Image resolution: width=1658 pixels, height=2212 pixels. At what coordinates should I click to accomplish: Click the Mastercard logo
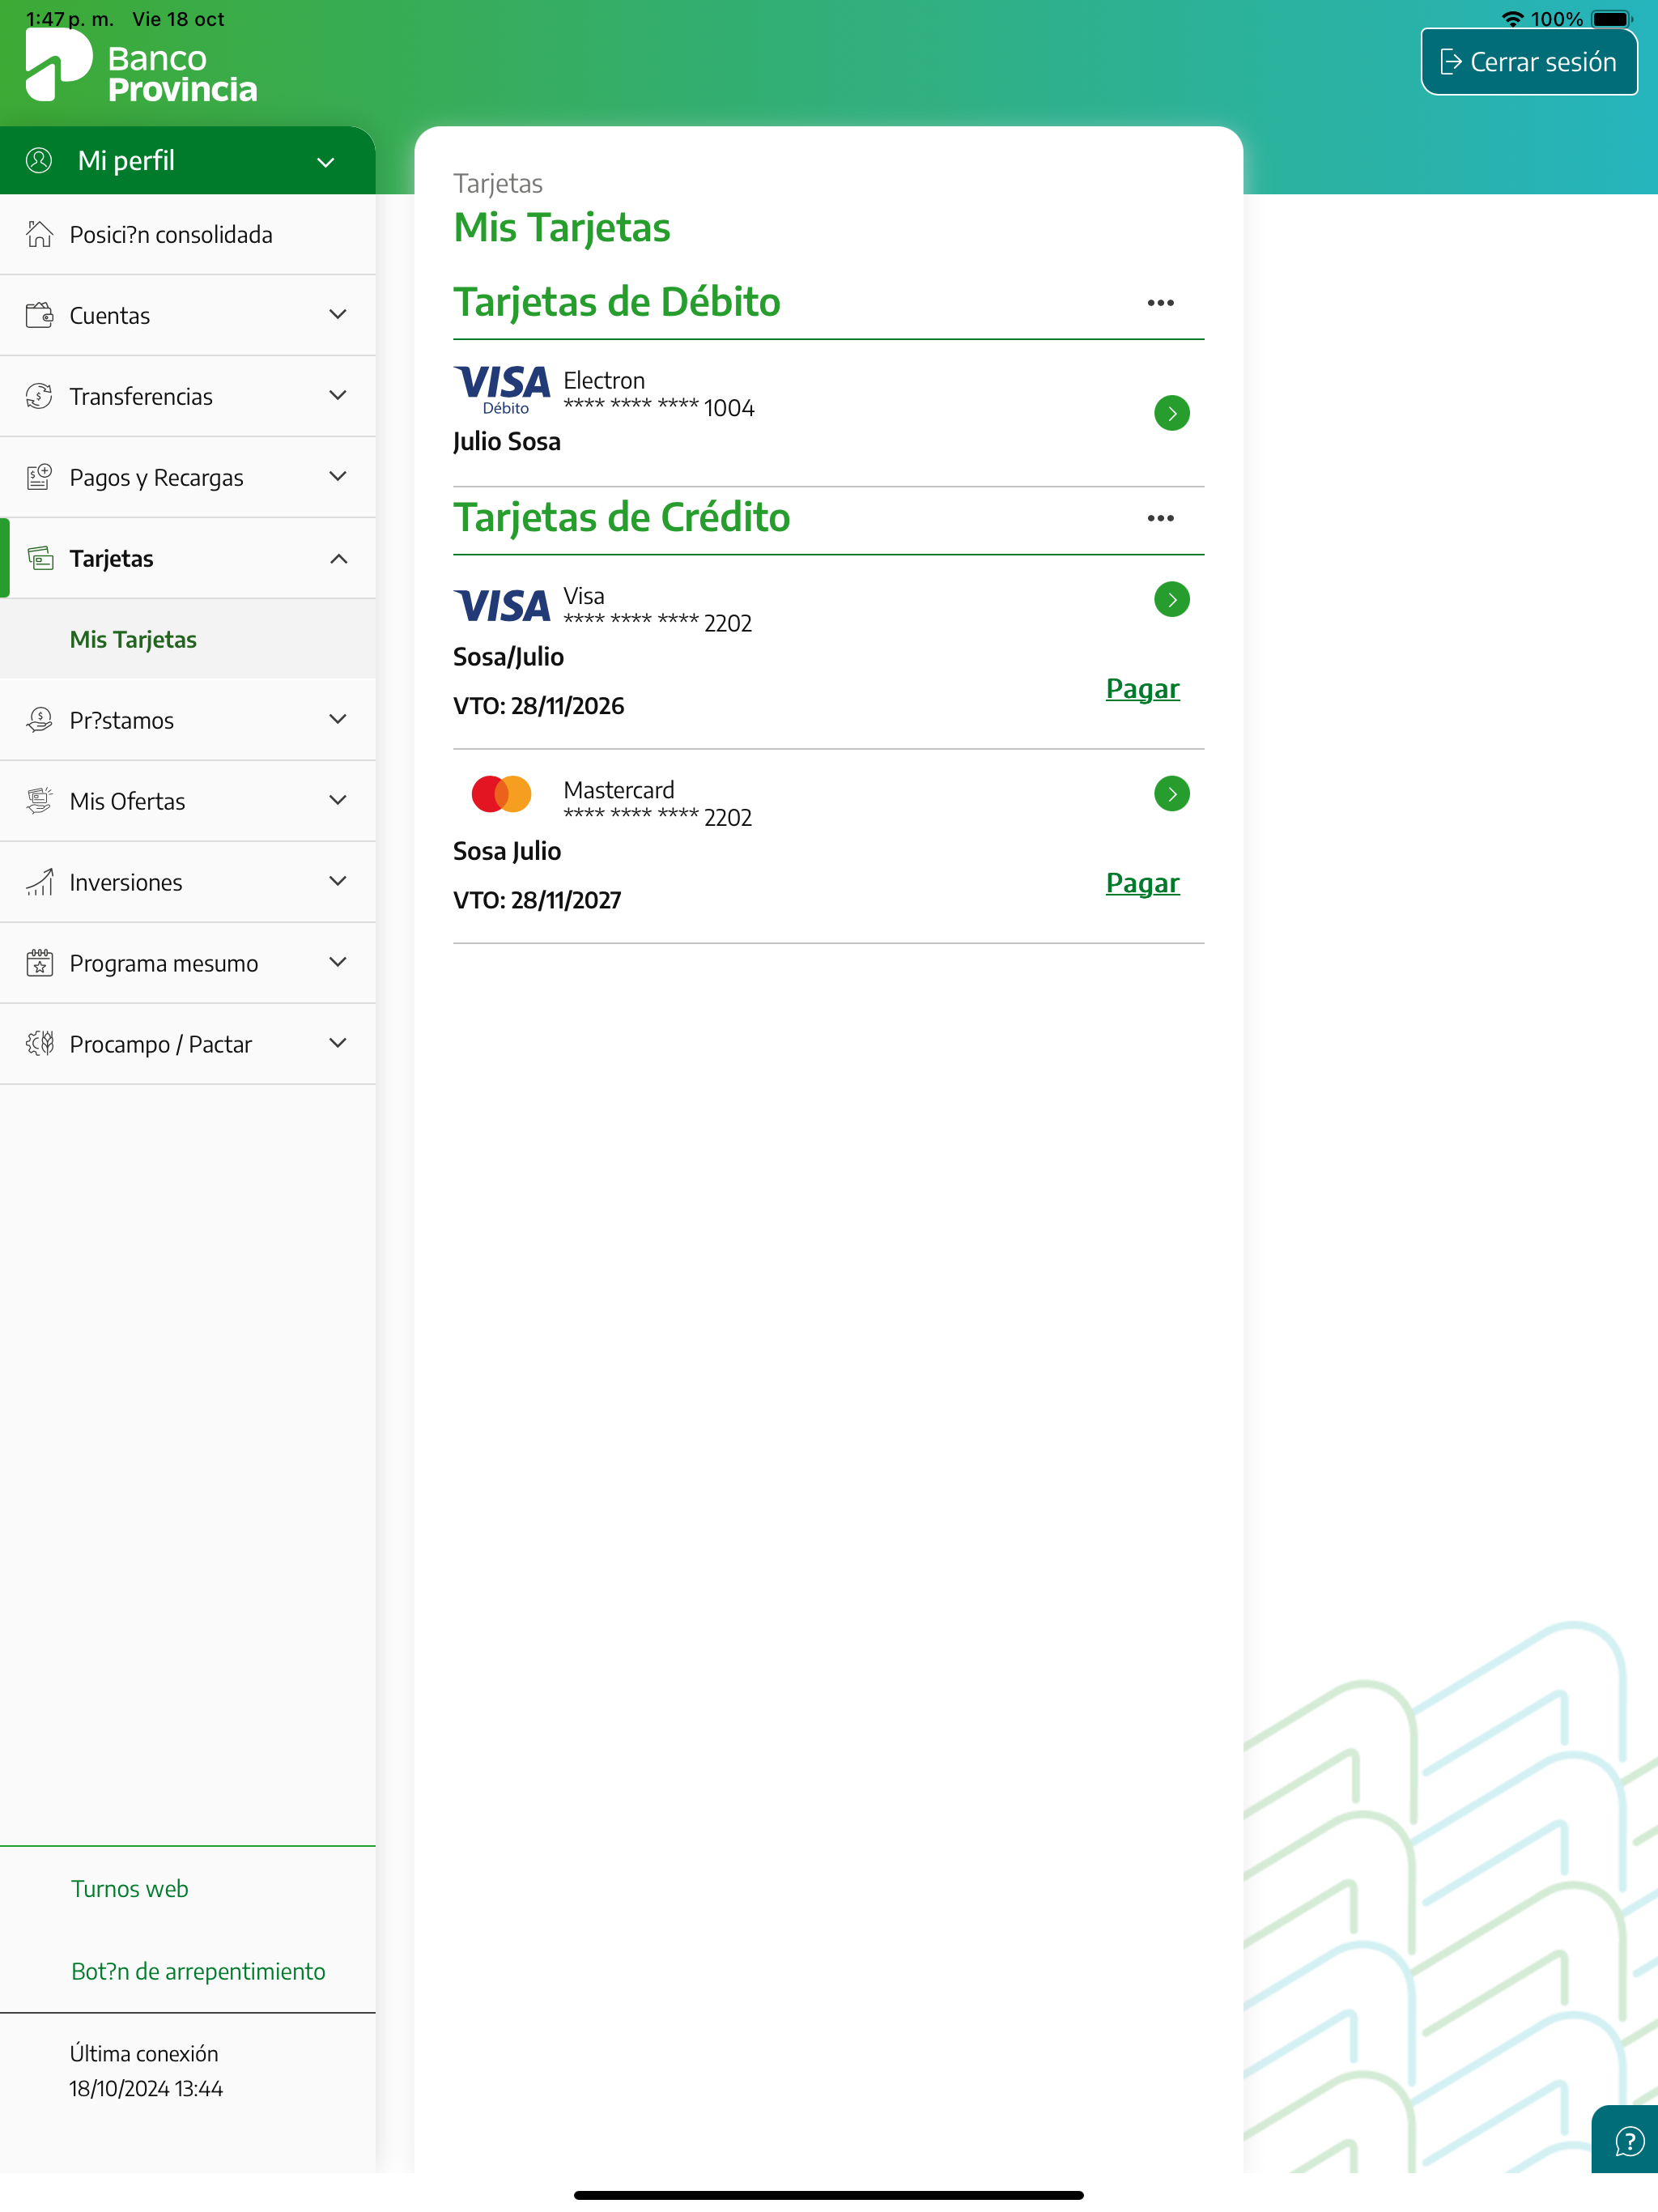point(501,794)
